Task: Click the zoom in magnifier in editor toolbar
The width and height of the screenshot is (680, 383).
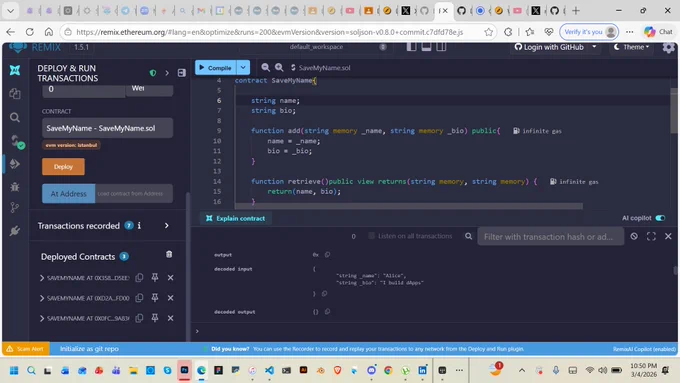Action: click(x=279, y=67)
